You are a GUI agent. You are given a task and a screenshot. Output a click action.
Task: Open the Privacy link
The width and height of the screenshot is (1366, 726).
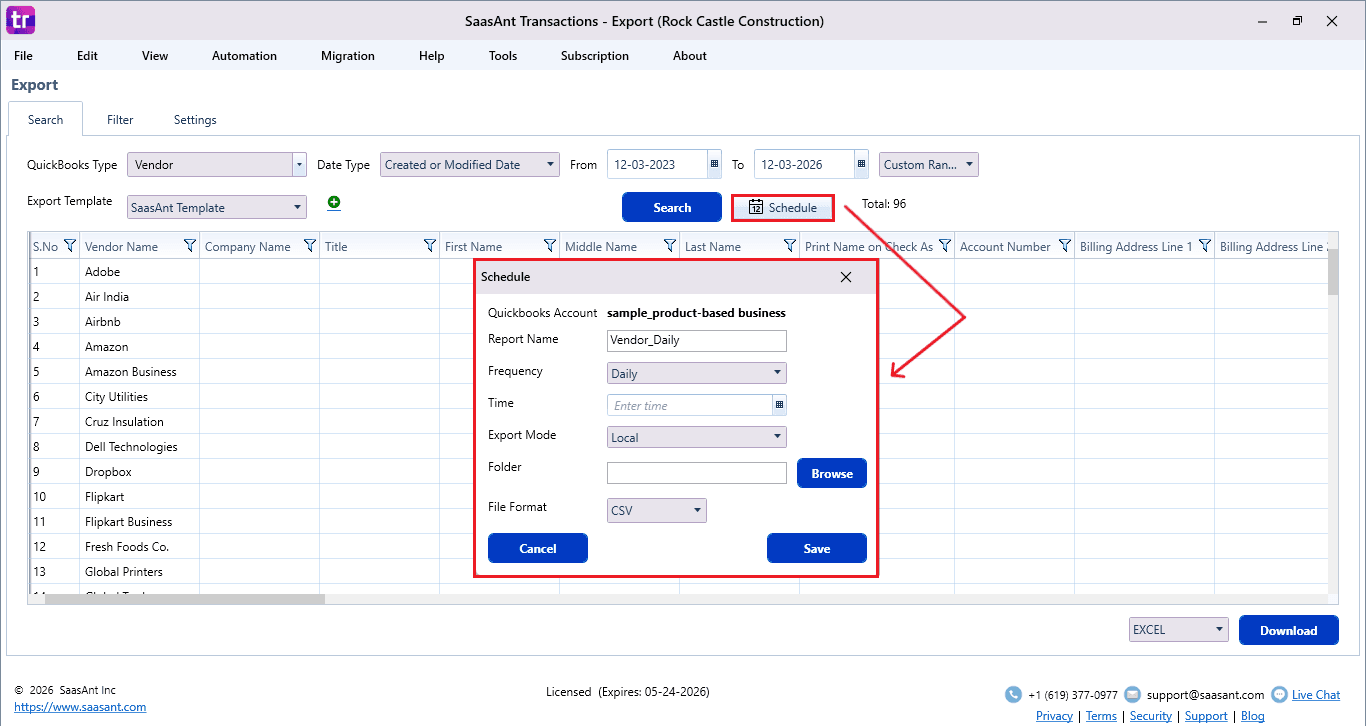coord(1054,716)
